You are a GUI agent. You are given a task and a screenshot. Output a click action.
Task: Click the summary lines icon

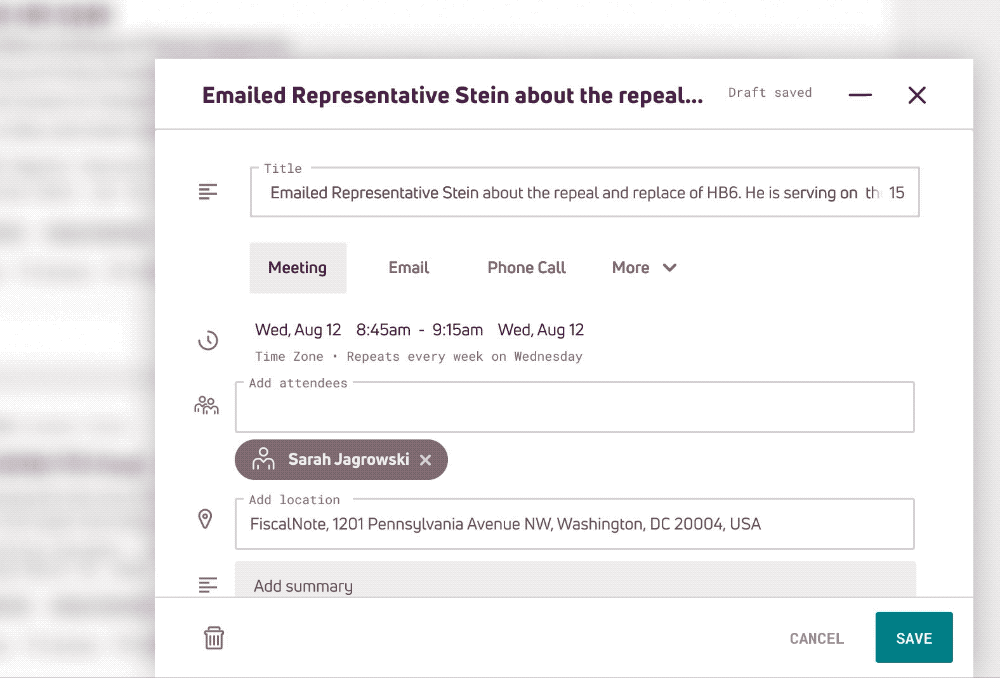[x=208, y=584]
